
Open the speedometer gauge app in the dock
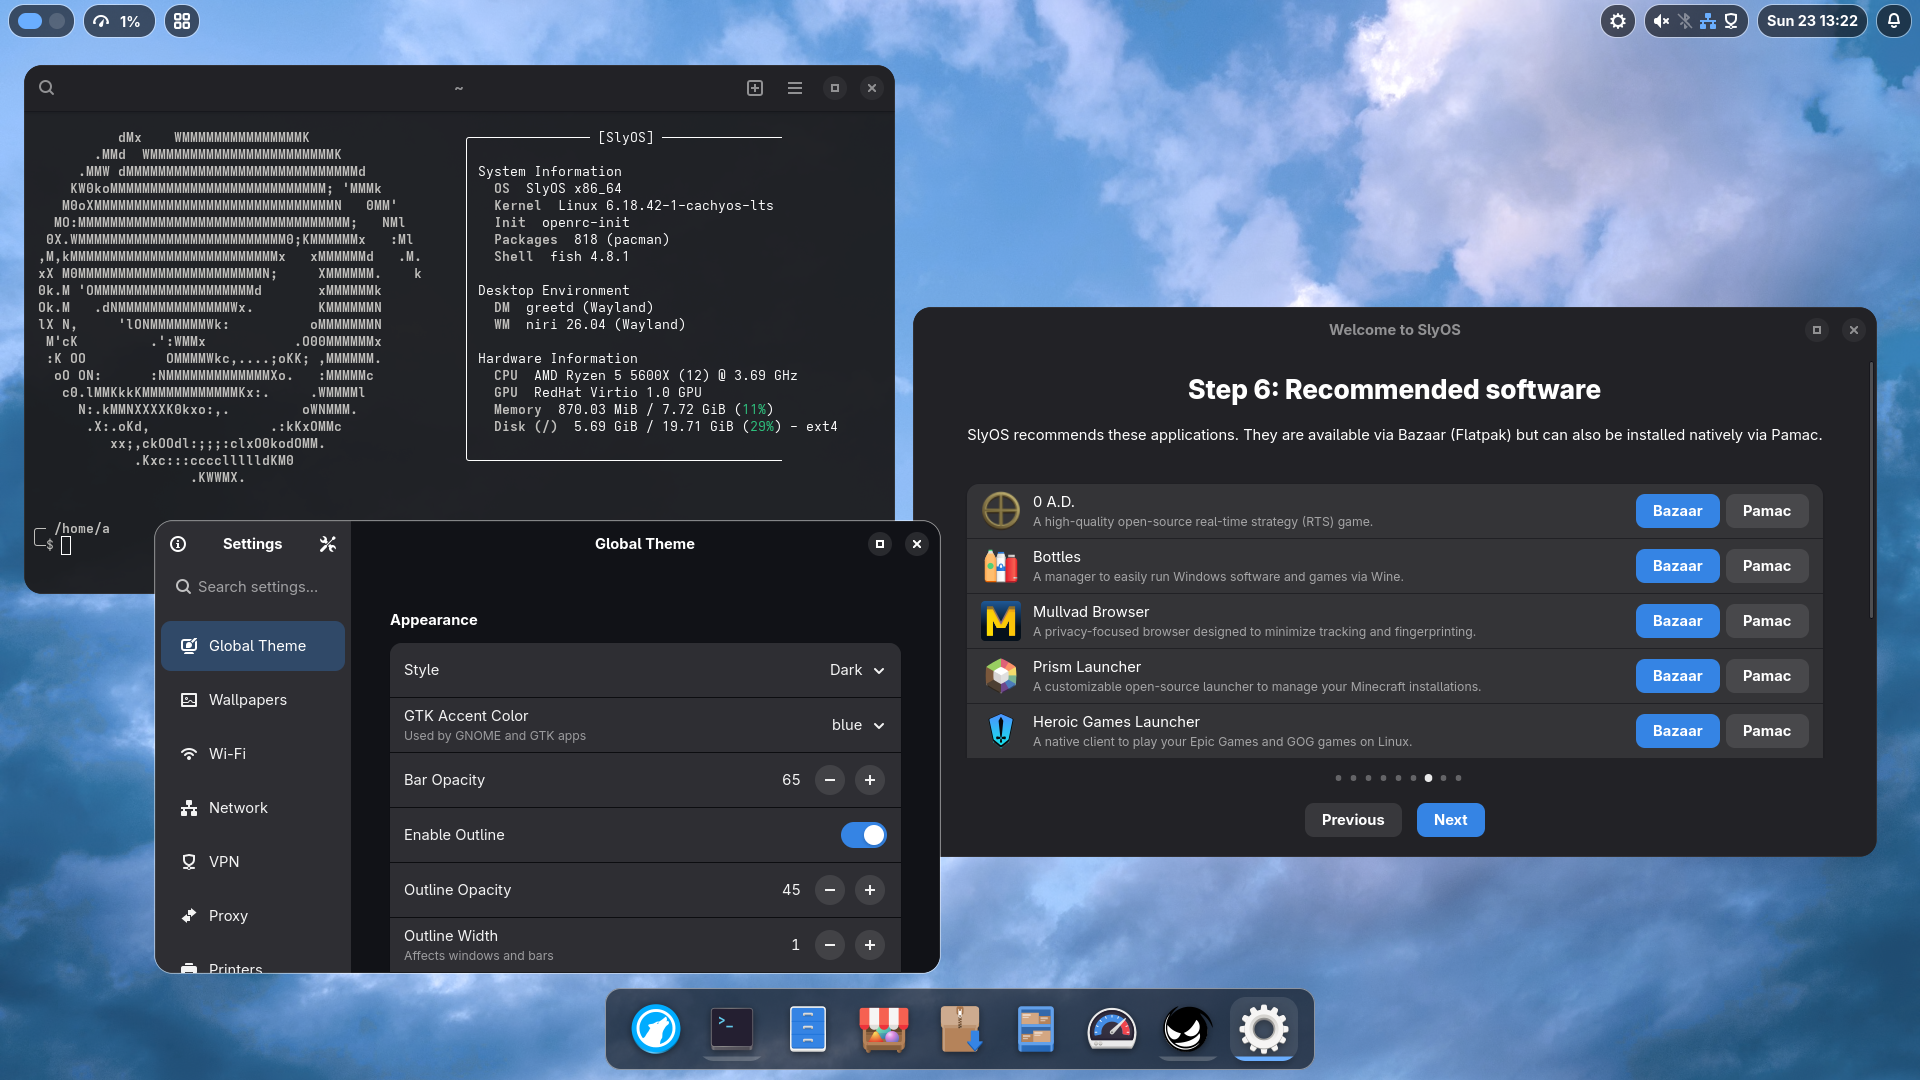(x=1112, y=1029)
